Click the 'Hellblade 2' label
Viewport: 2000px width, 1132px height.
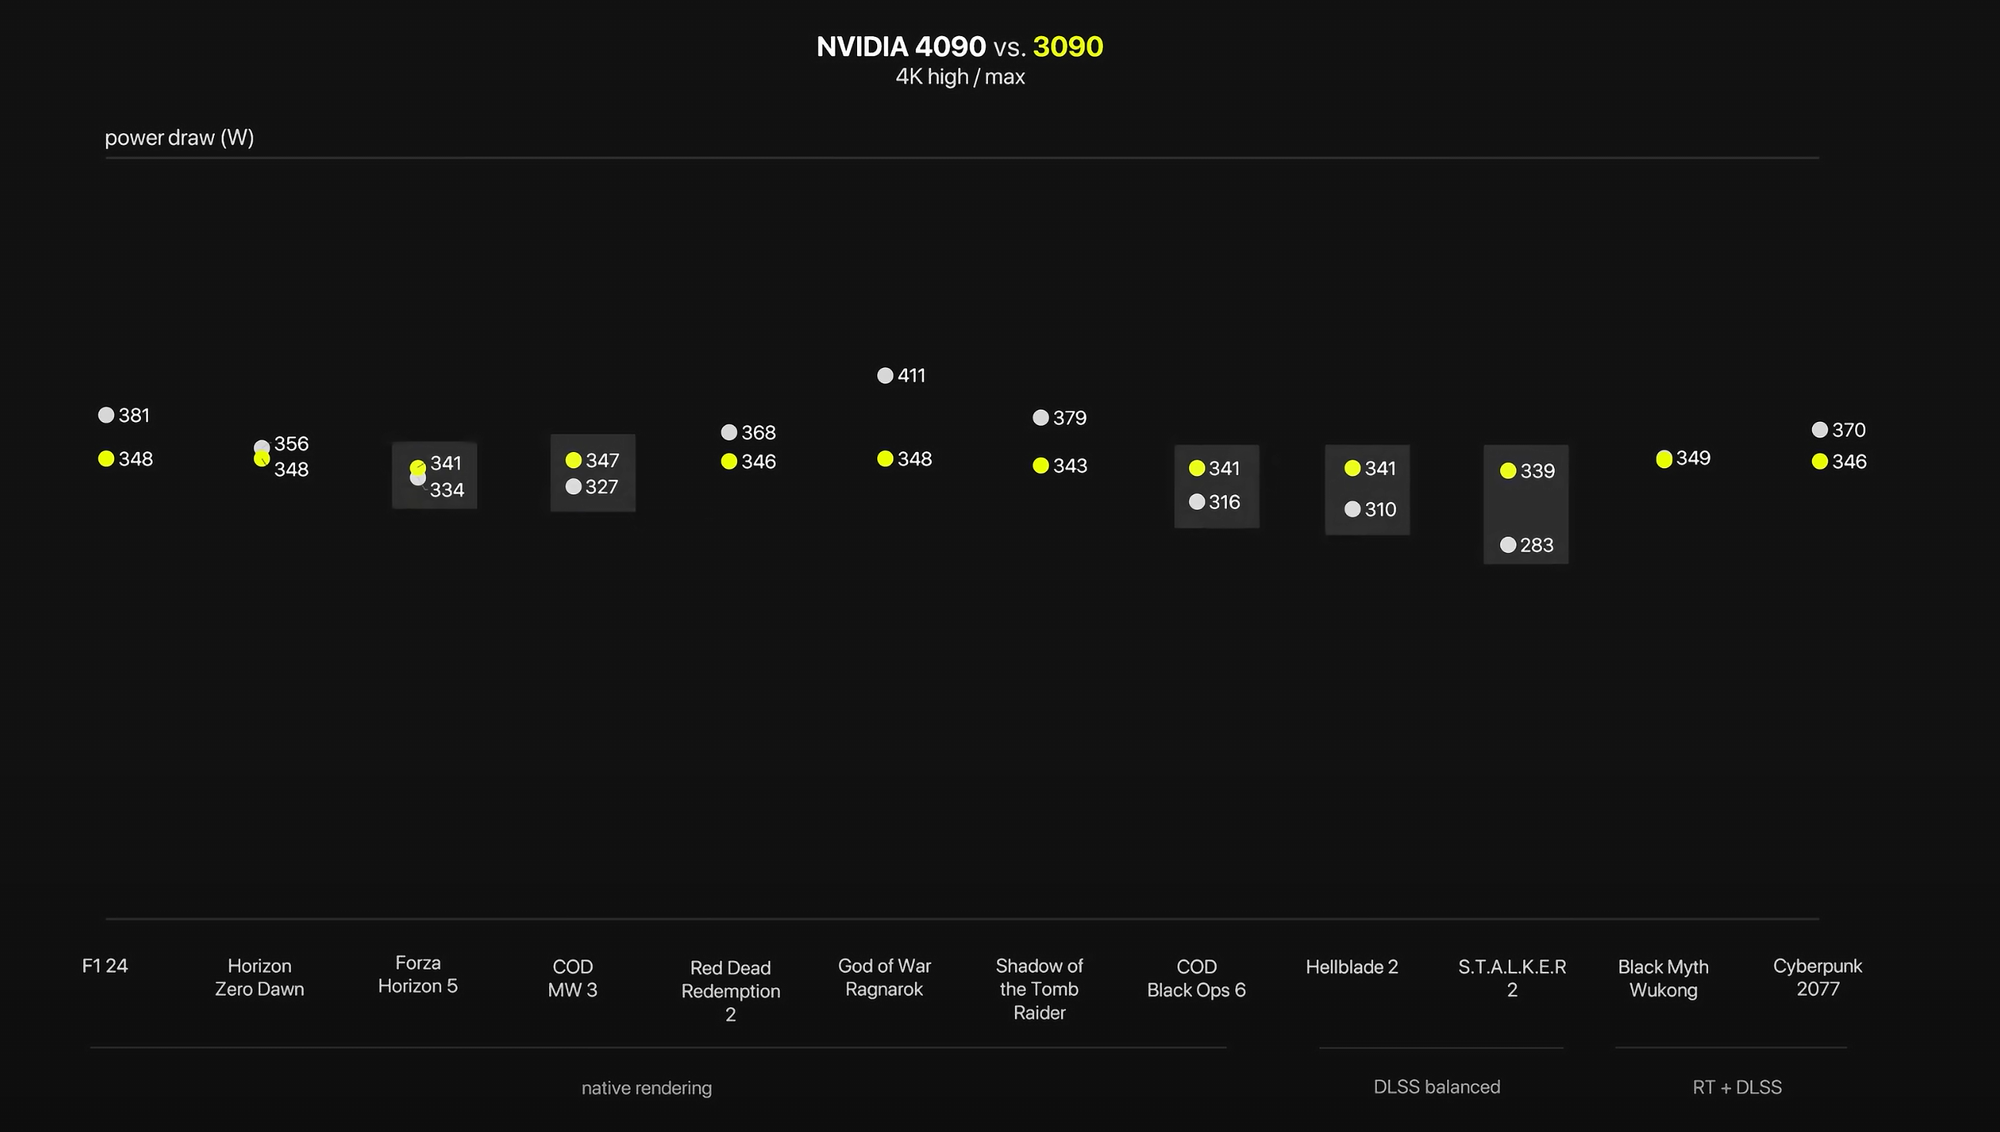[1352, 967]
